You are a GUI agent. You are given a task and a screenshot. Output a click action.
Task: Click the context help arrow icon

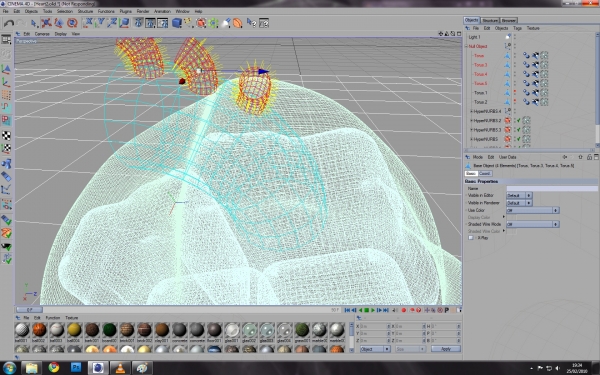click(x=251, y=23)
